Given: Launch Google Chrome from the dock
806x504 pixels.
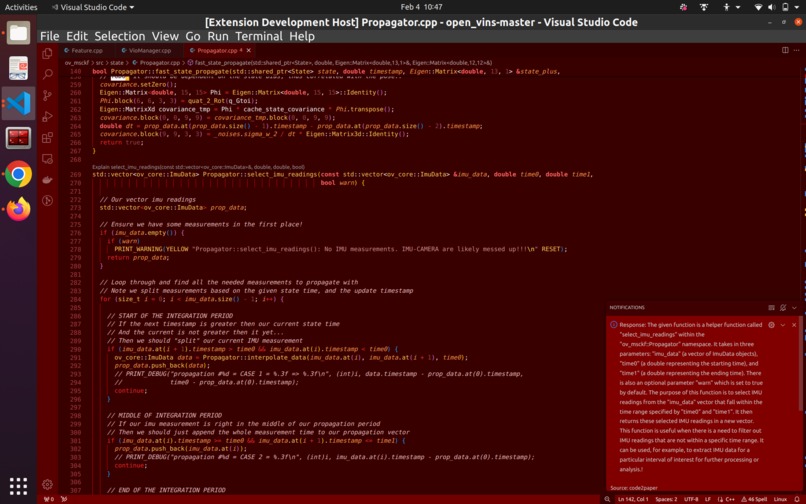Looking at the screenshot, I should 19,174.
